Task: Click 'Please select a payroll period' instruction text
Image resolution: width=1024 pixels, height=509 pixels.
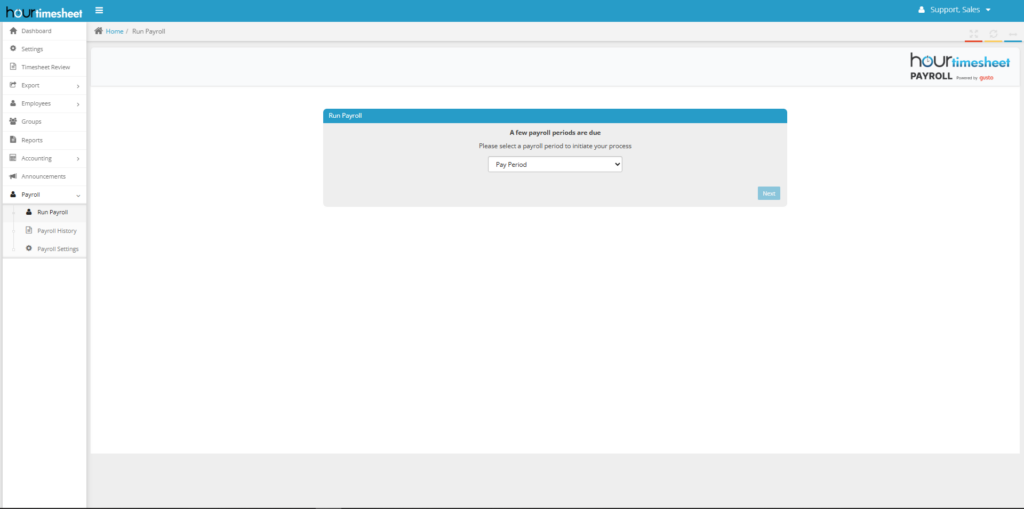Action: [555, 146]
